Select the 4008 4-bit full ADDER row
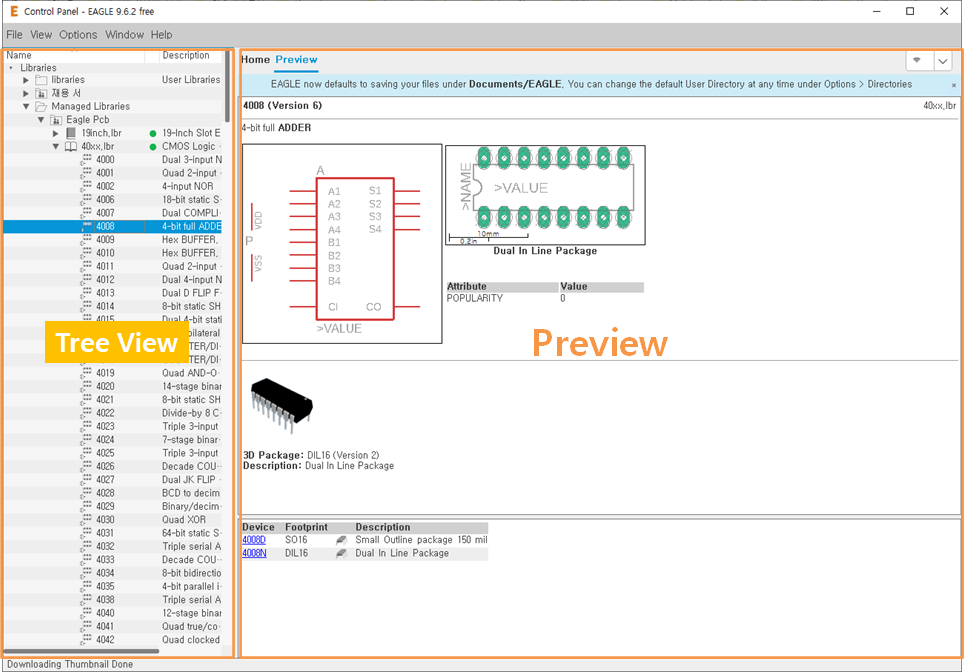The width and height of the screenshot is (964, 672). tap(113, 226)
